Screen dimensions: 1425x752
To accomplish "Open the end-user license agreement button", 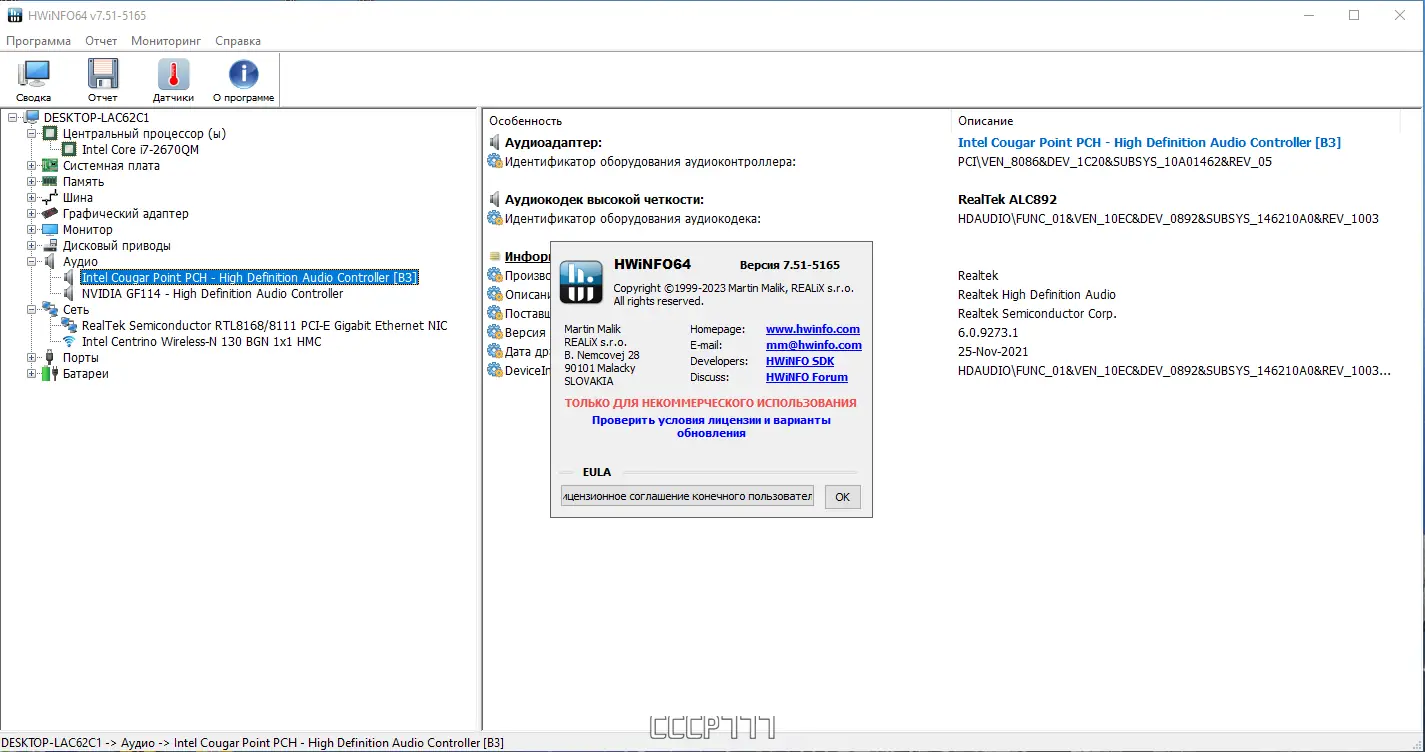I will click(x=687, y=496).
